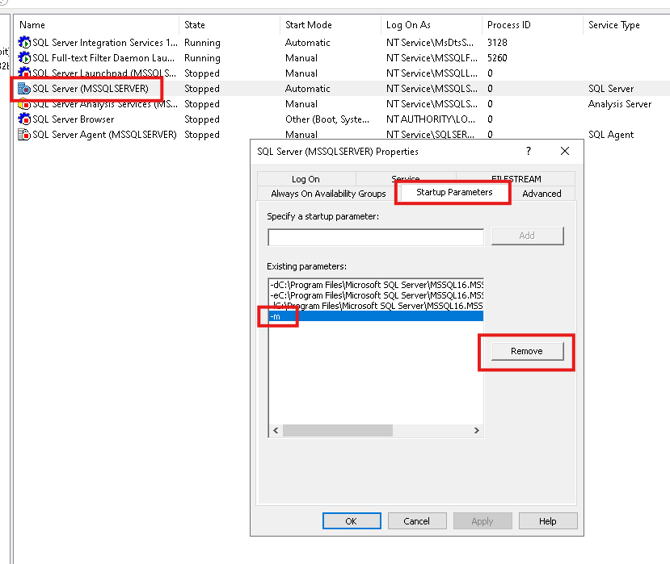Select the -eC:\Program Files parameter row
The image size is (670, 564).
[376, 295]
